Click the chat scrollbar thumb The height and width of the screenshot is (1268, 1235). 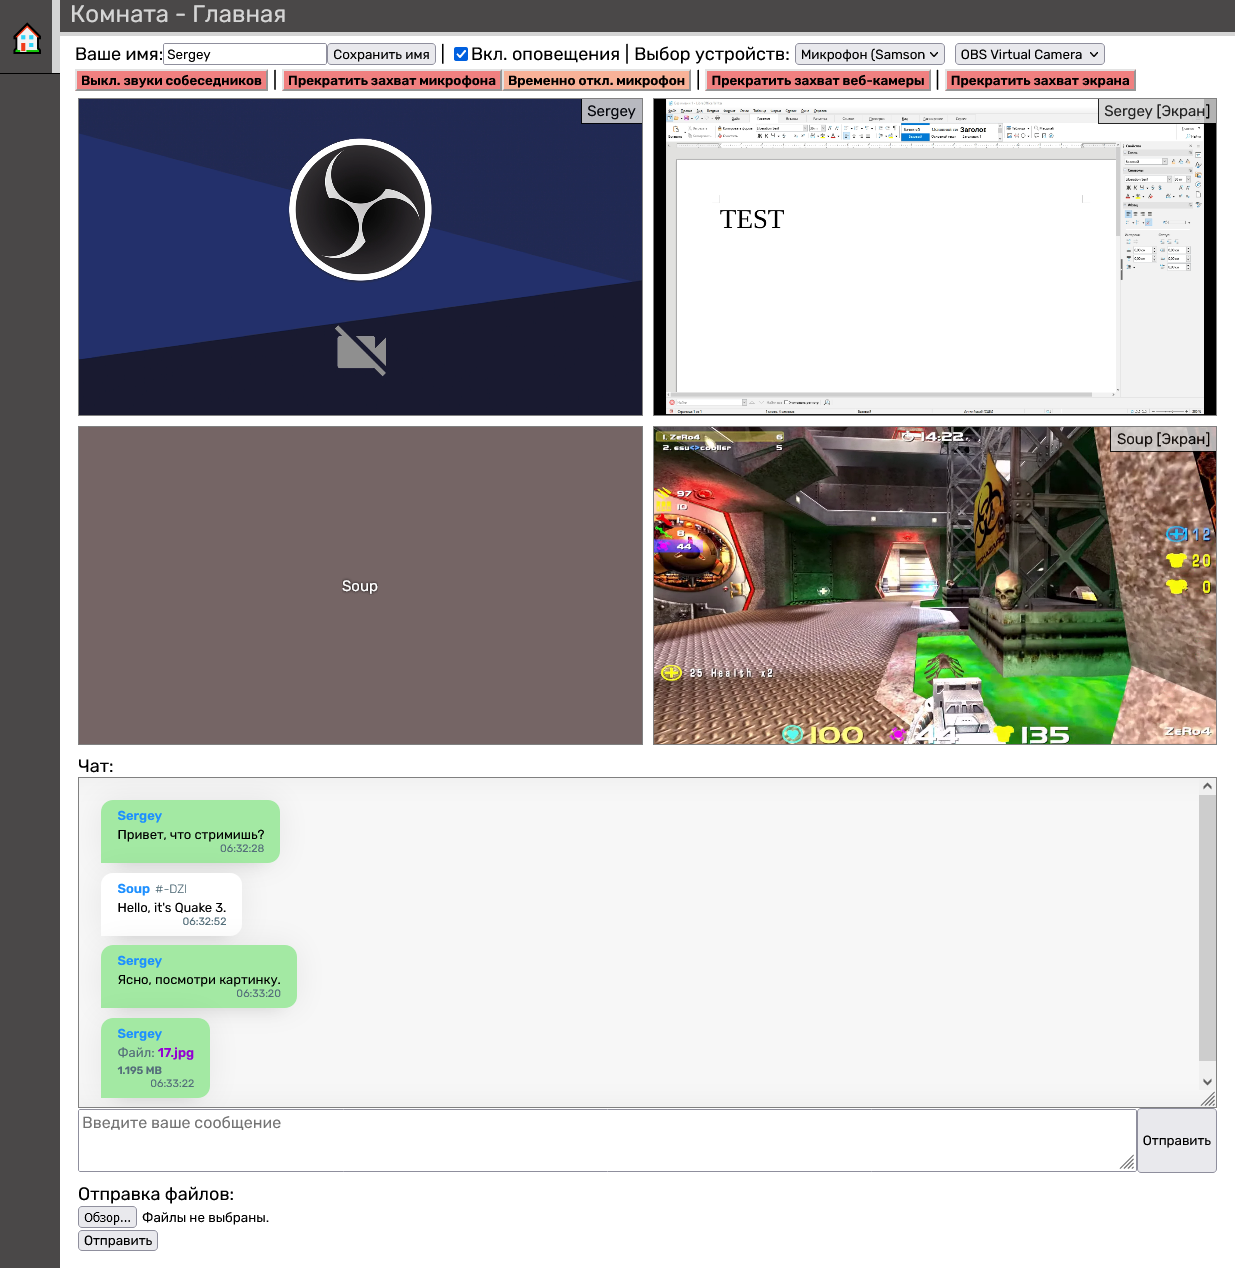1207,928
